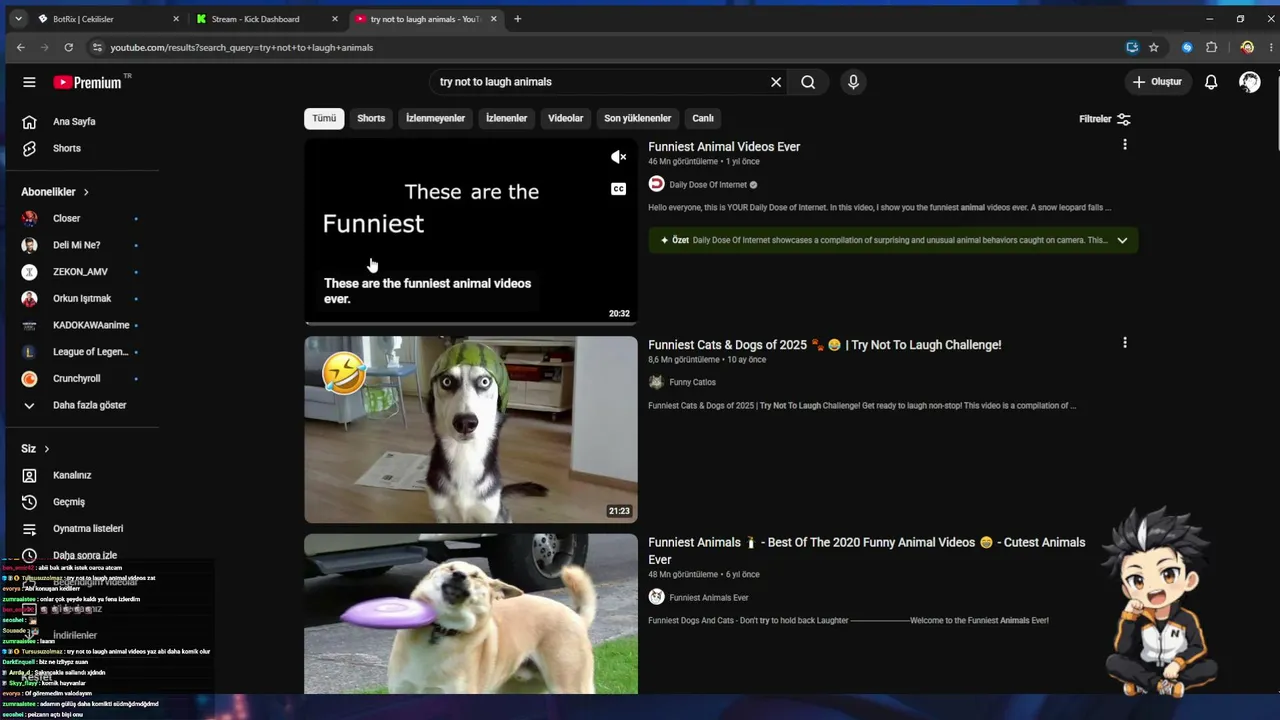Select the Videolar filter chip
Screen dimensions: 1280x720
565,118
